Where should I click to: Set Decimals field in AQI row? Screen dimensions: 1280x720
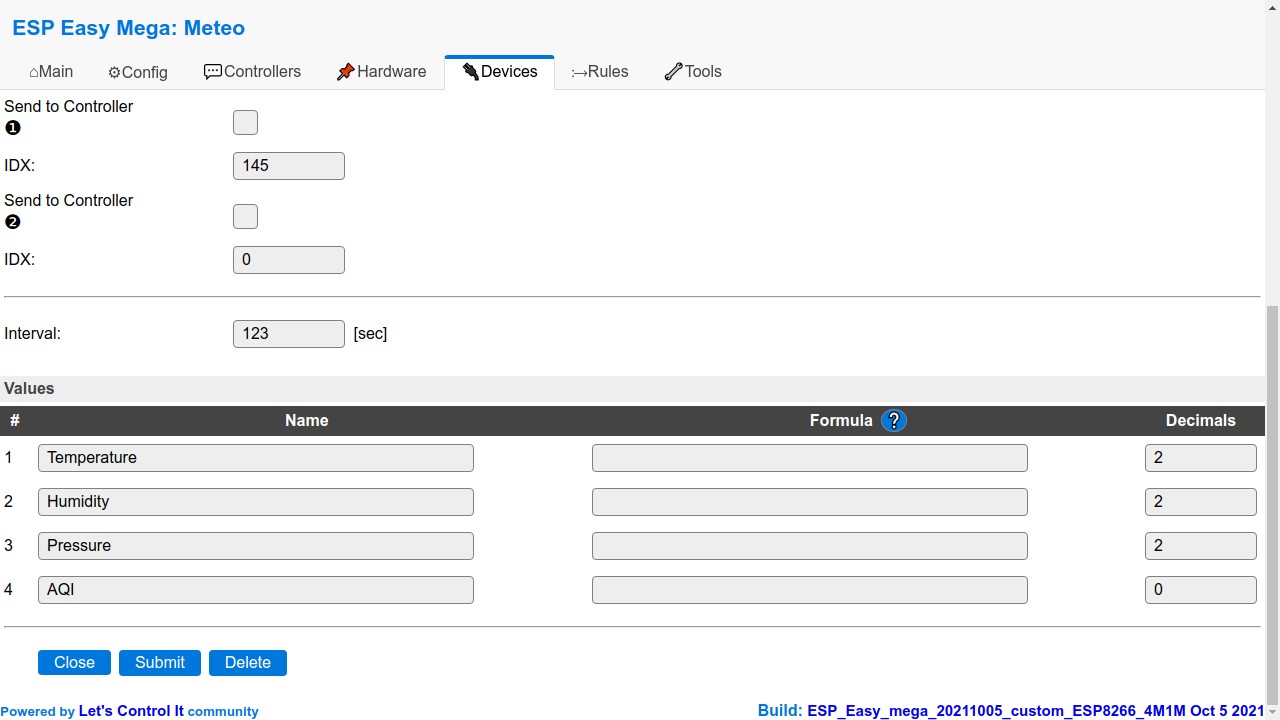tap(1201, 590)
